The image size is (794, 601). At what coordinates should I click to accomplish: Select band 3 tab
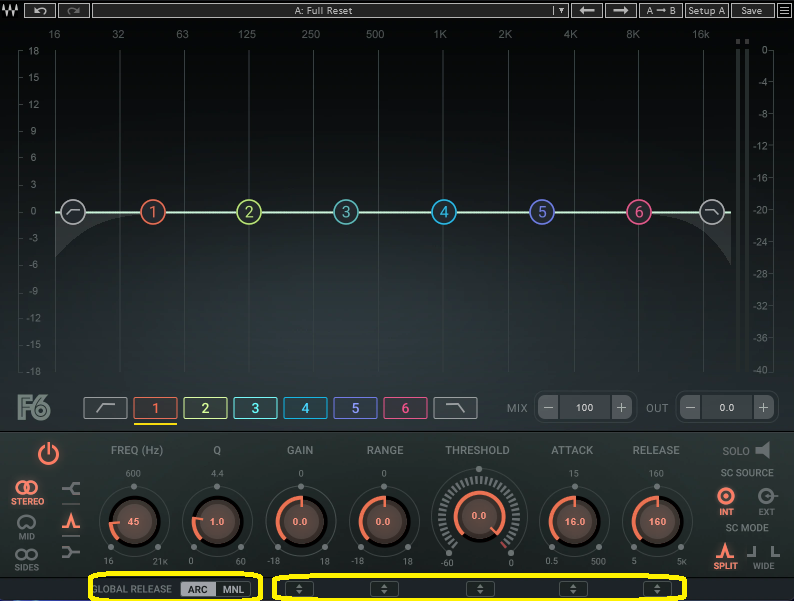click(x=255, y=408)
